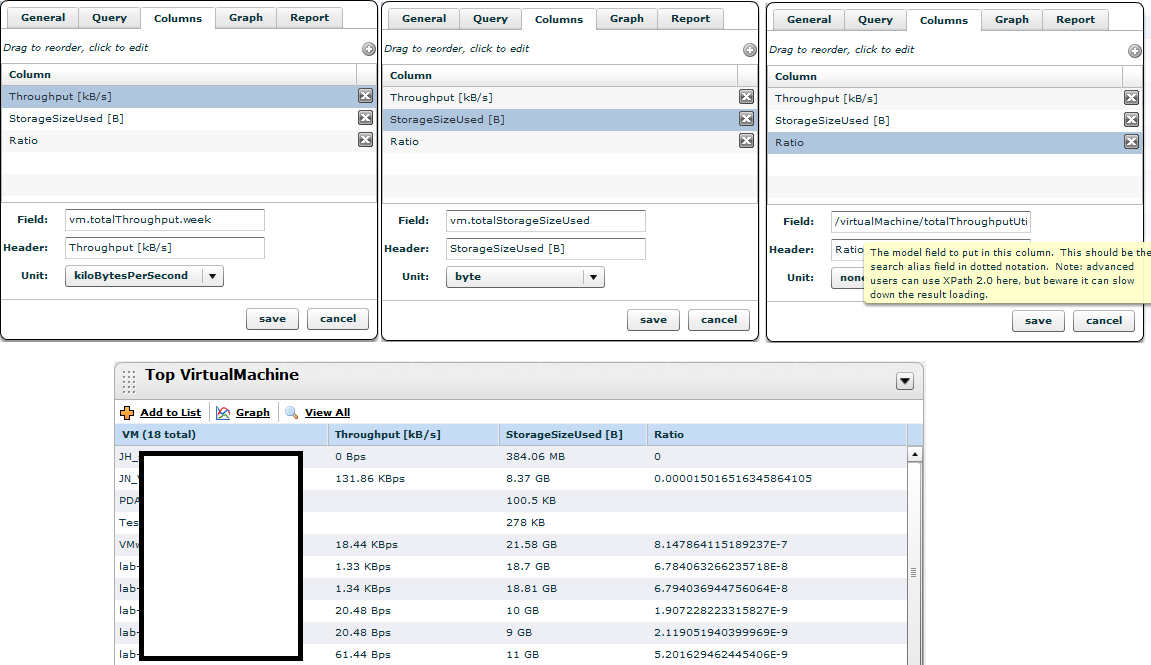This screenshot has width=1151, height=665.
Task: Click add column plus icon in middle panel
Action: pyautogui.click(x=749, y=50)
